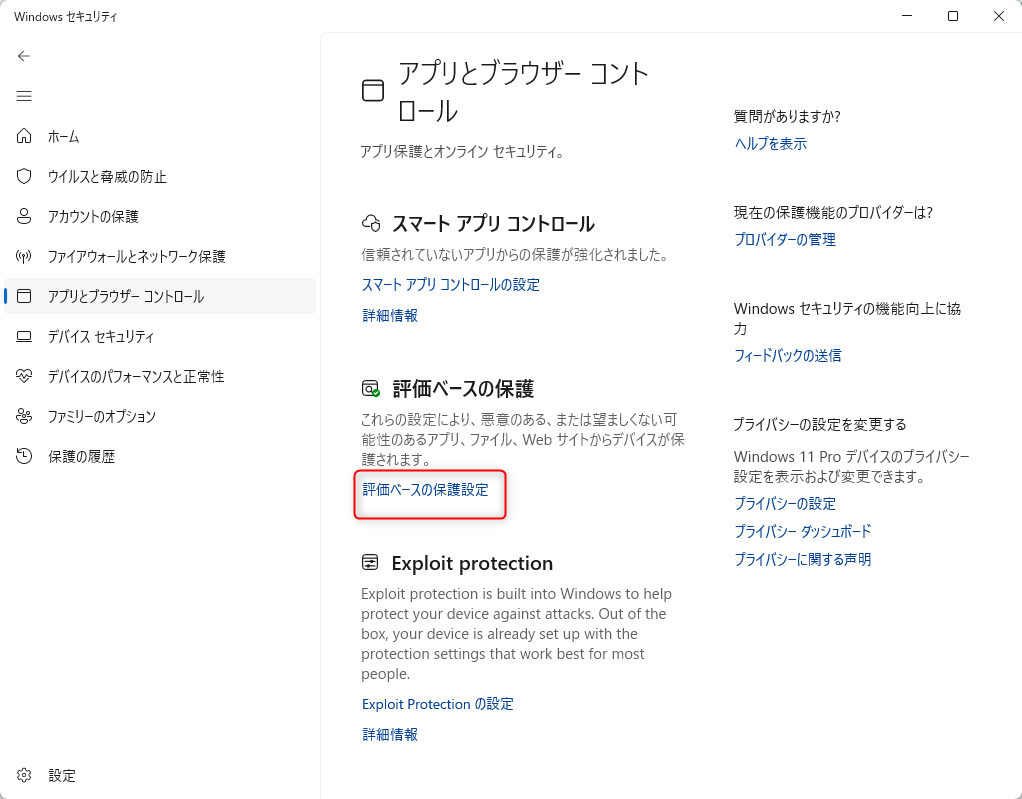Click the back arrow icon
The height and width of the screenshot is (799, 1022).
pyautogui.click(x=25, y=56)
